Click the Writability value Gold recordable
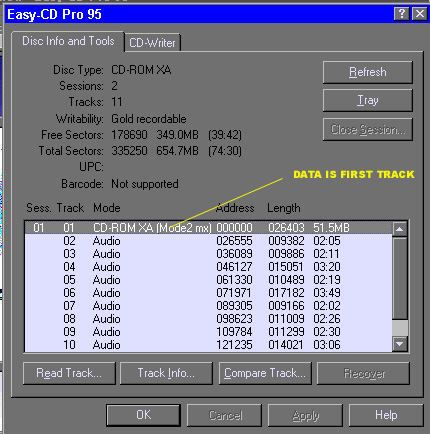The width and height of the screenshot is (430, 434). tap(149, 119)
